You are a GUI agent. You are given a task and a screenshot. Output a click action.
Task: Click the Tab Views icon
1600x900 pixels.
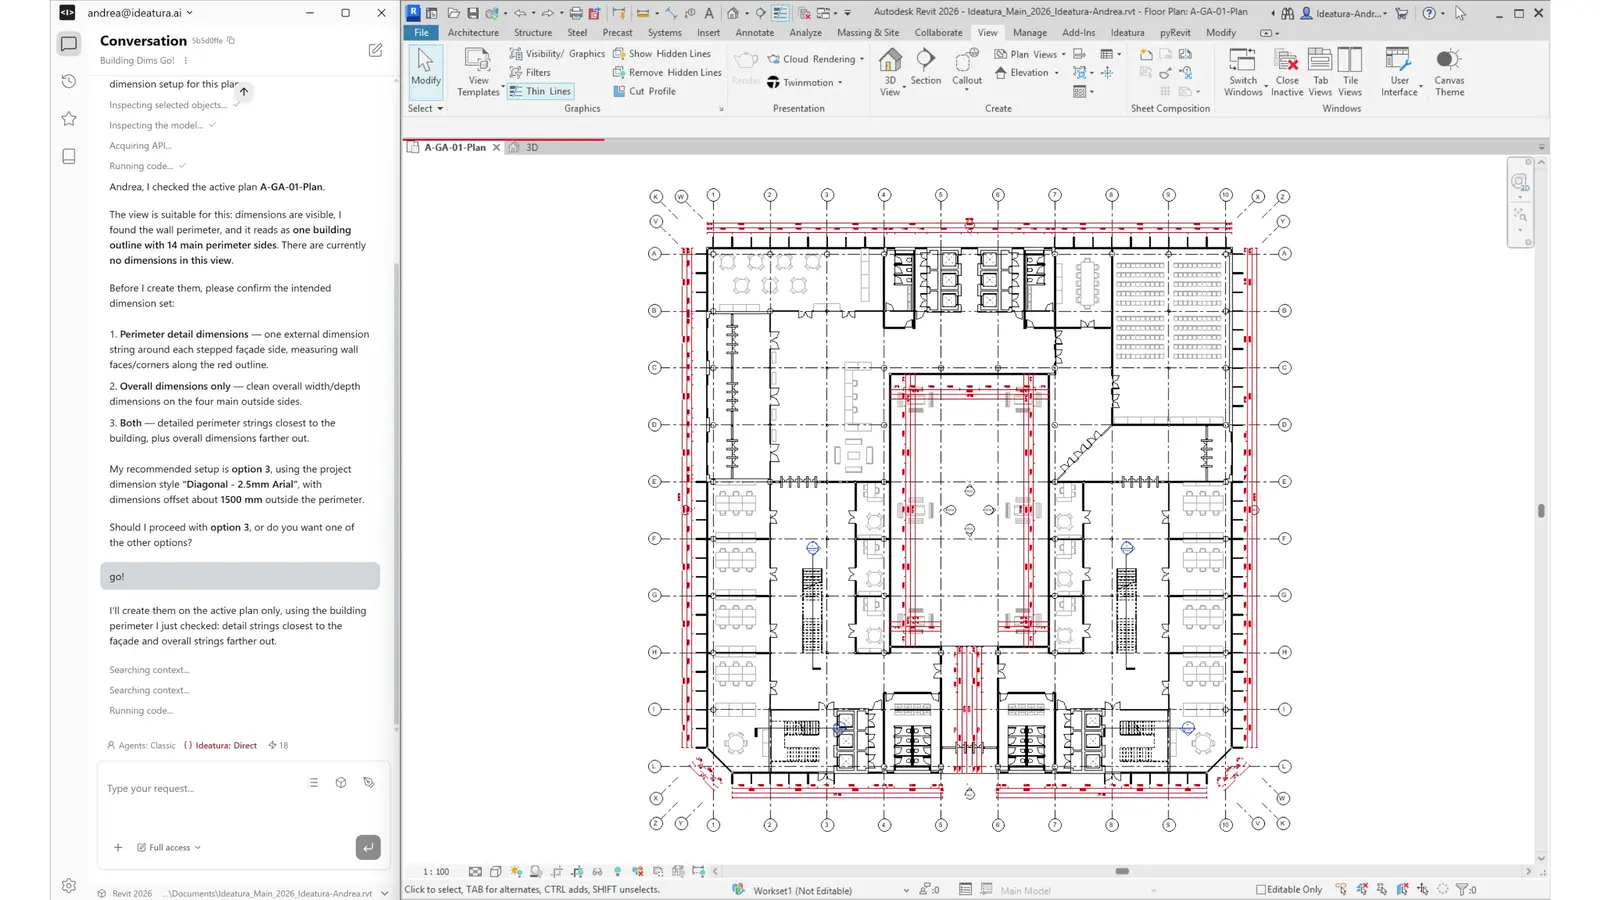[1320, 60]
